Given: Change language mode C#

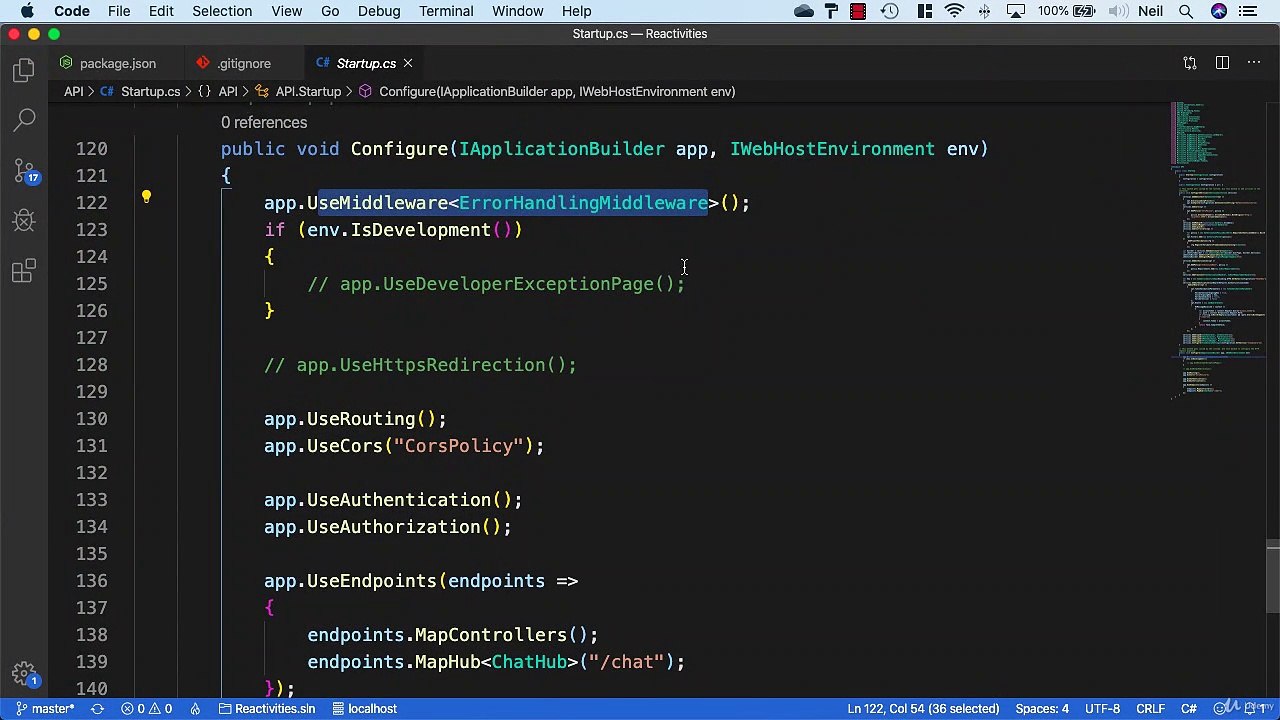Looking at the screenshot, I should (x=1189, y=708).
